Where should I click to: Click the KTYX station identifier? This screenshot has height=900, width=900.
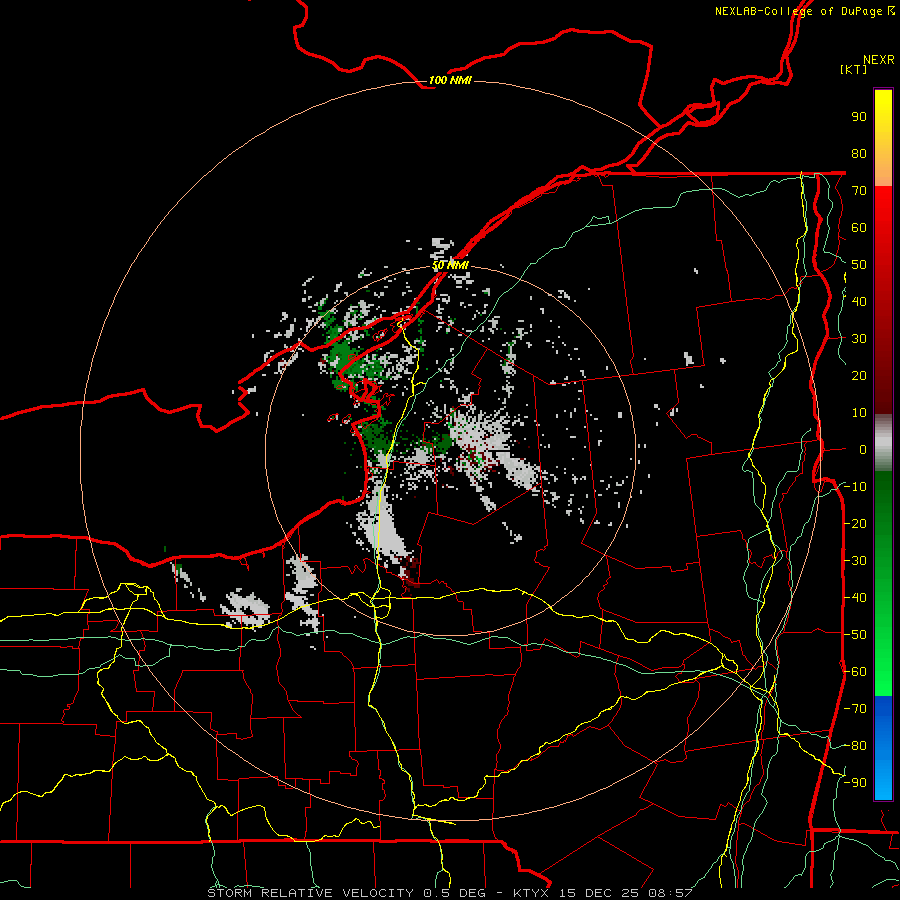(531, 893)
